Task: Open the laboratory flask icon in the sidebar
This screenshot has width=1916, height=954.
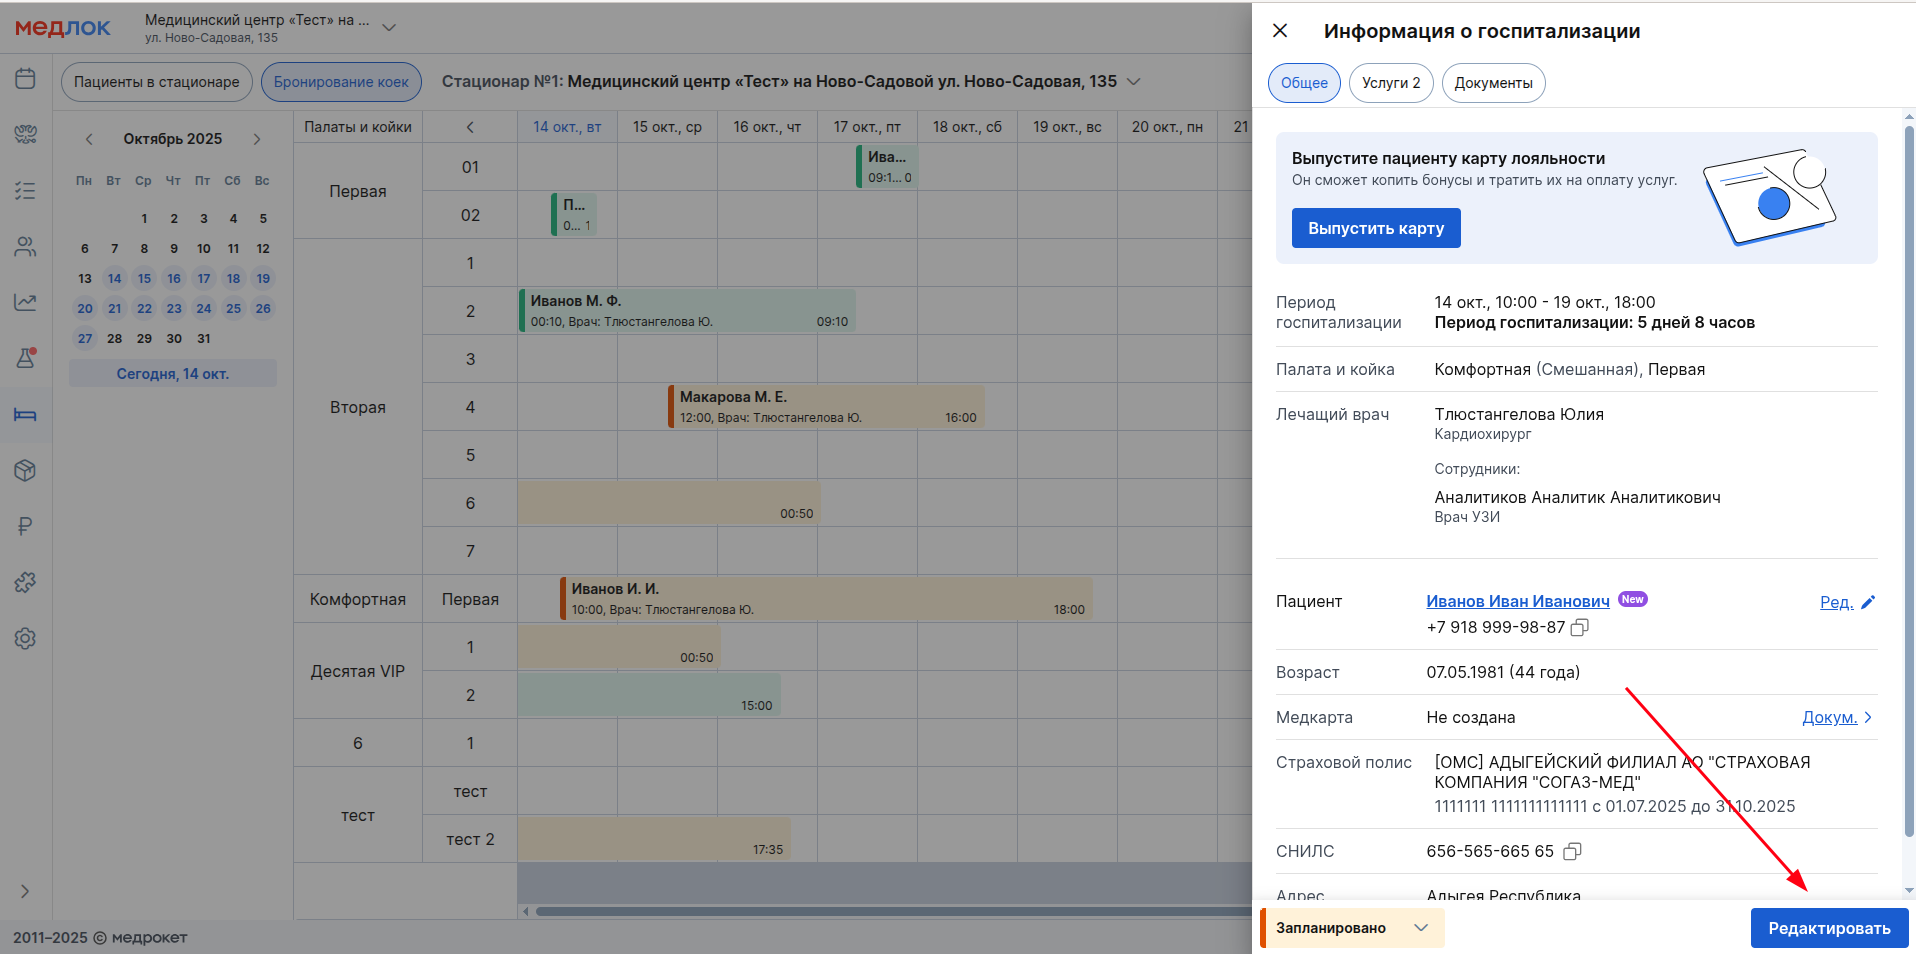Action: tap(25, 358)
